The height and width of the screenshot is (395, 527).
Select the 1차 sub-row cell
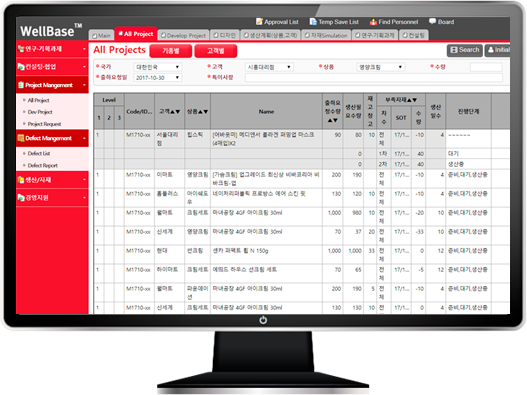coord(383,154)
